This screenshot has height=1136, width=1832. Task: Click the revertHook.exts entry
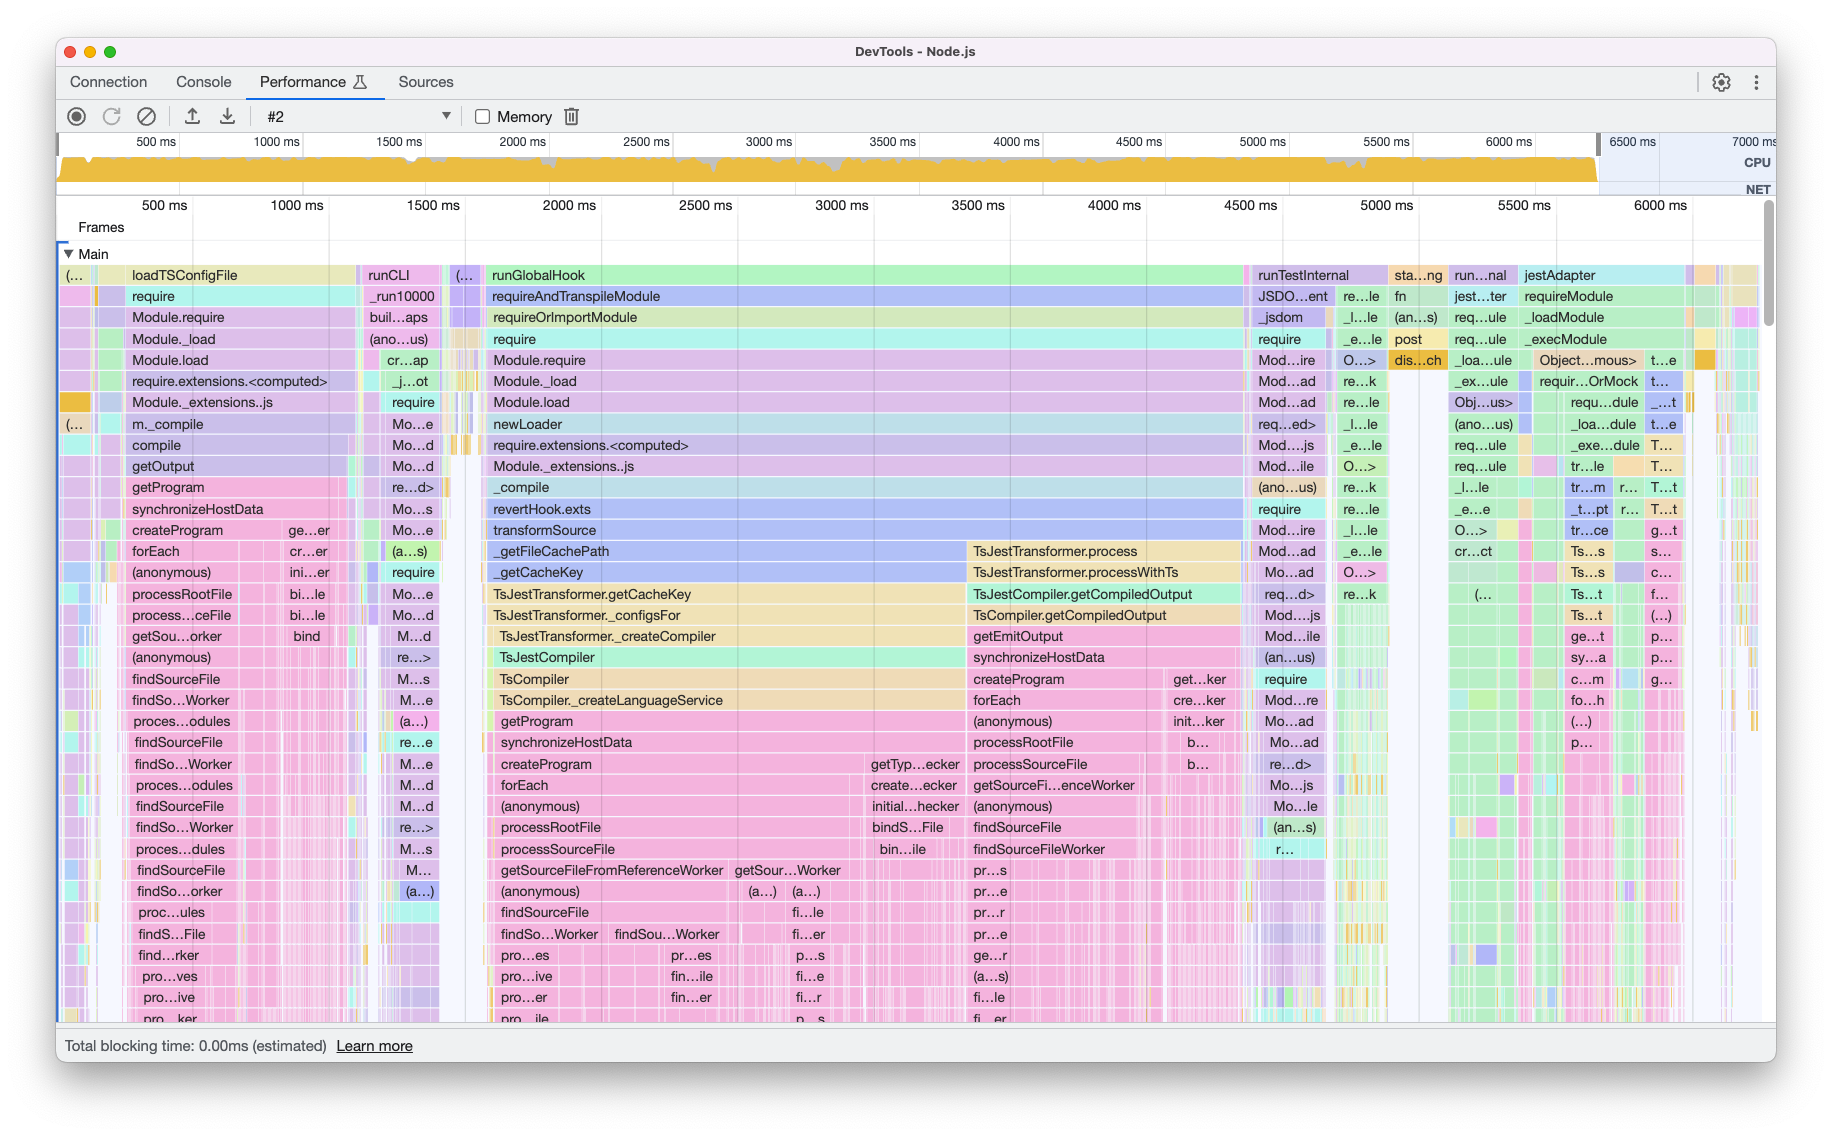(865, 509)
